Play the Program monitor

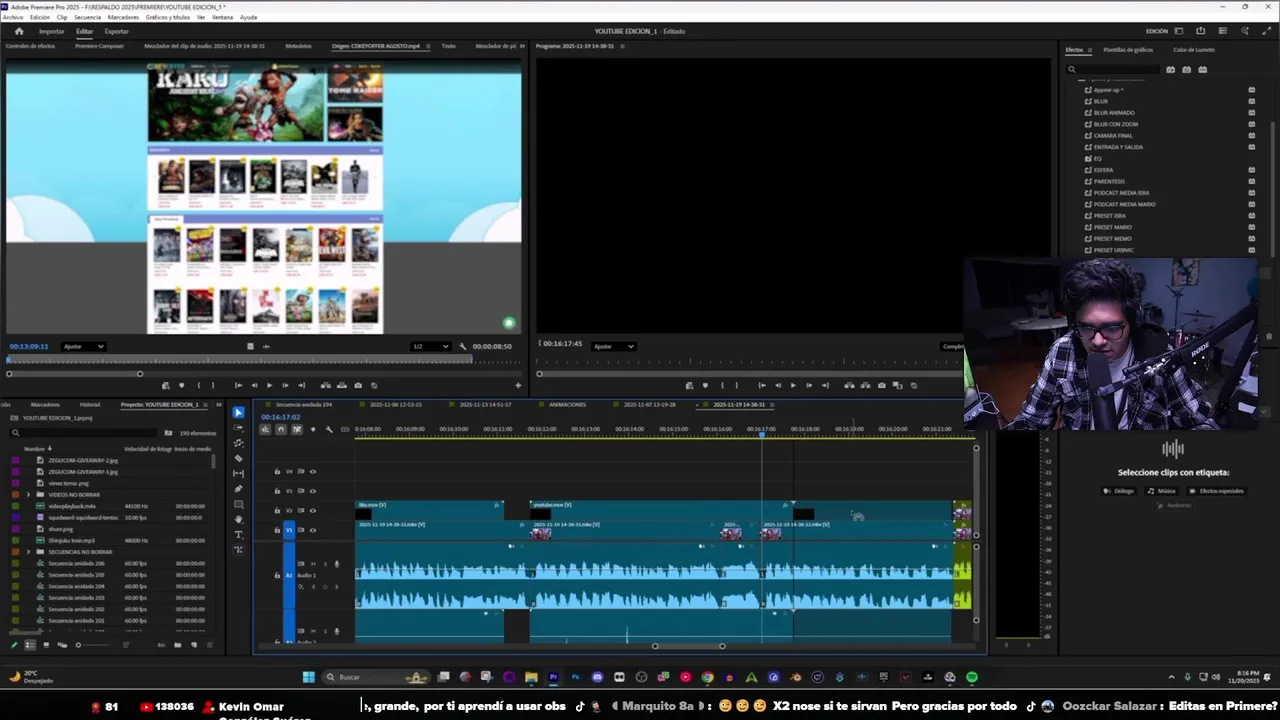tap(793, 385)
